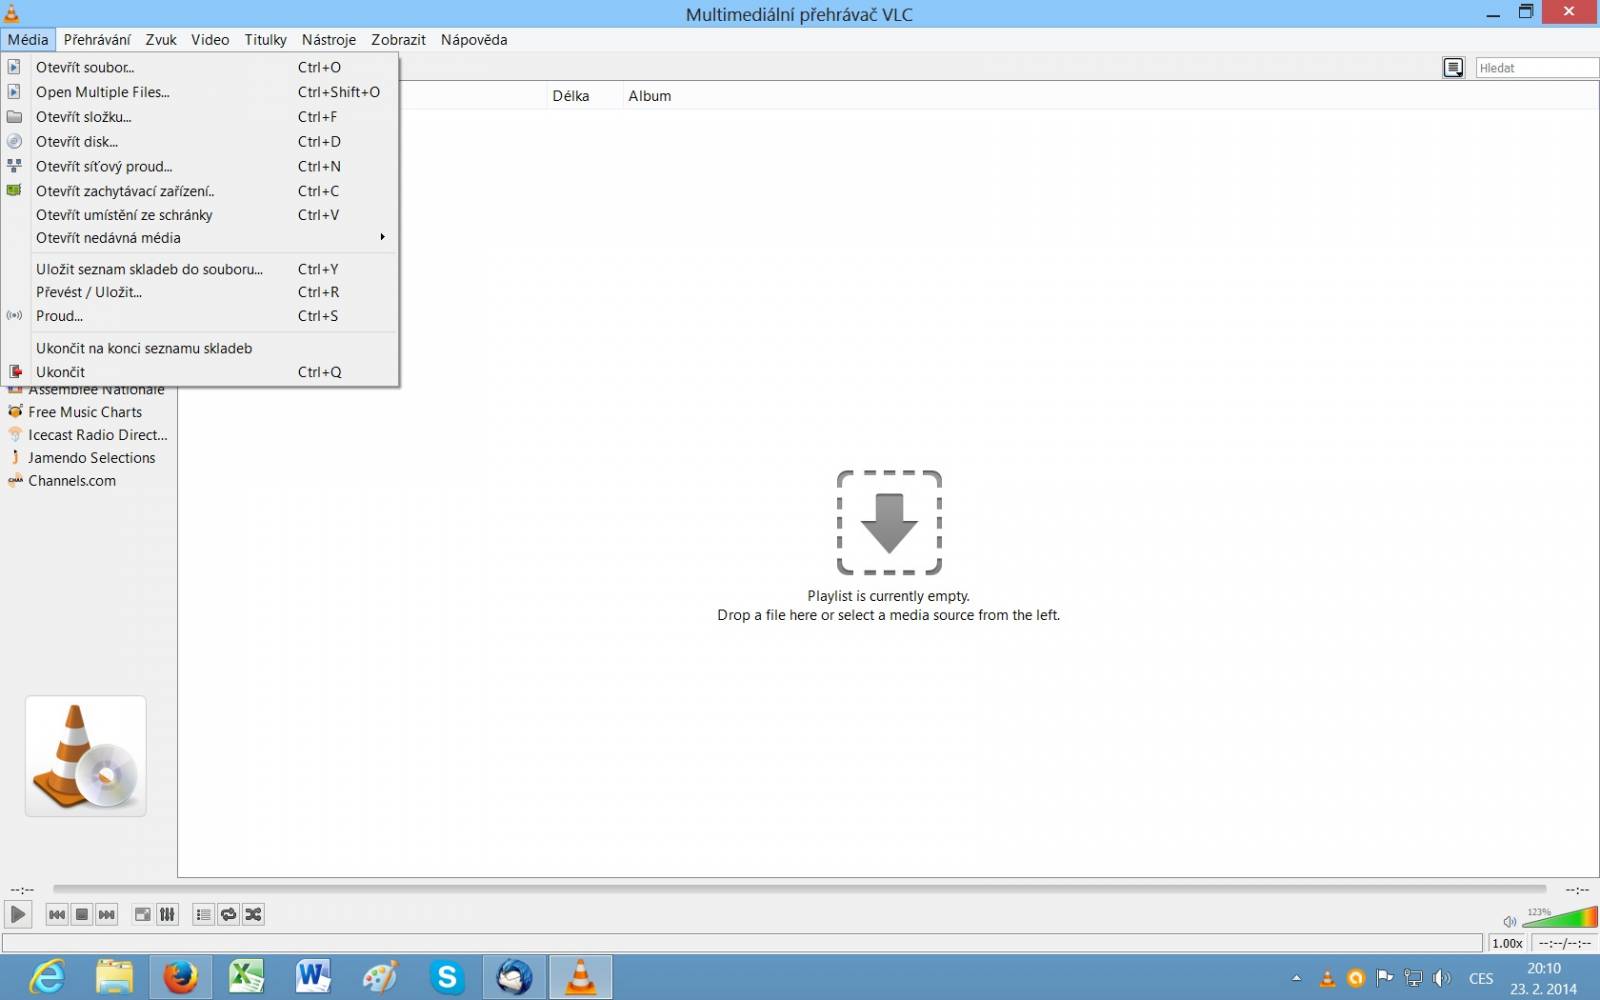Toggle loop repeat mode
Screen dimensions: 1600x1000
[229, 914]
